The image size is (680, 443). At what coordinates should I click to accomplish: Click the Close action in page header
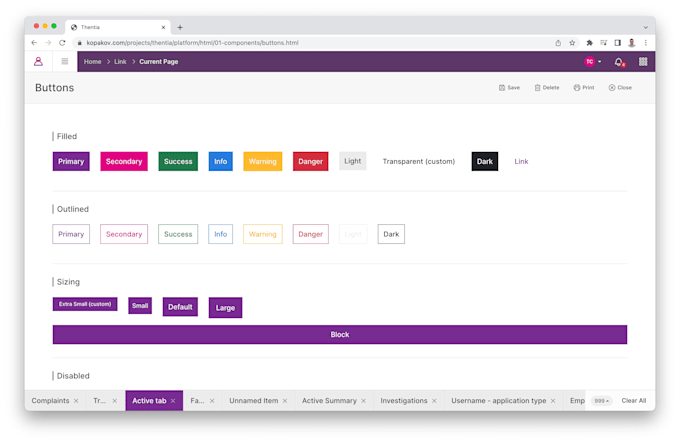pyautogui.click(x=620, y=88)
